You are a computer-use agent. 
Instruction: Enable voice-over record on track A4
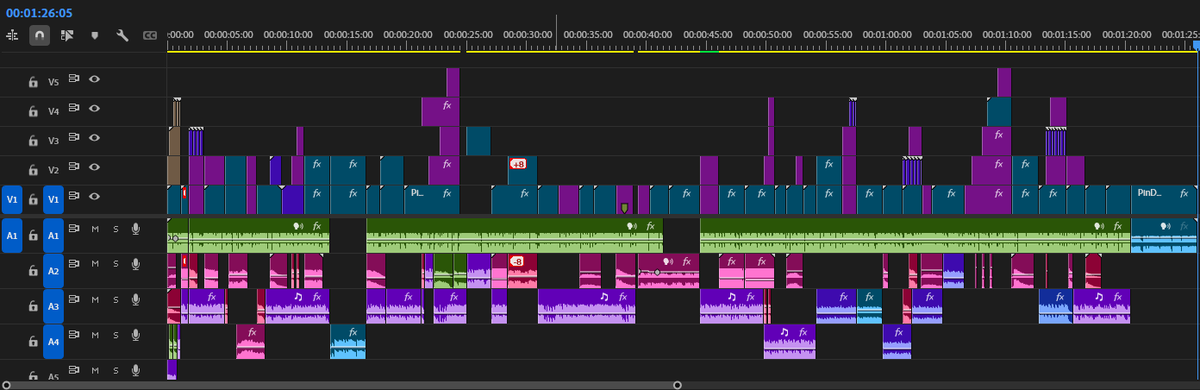(135, 336)
